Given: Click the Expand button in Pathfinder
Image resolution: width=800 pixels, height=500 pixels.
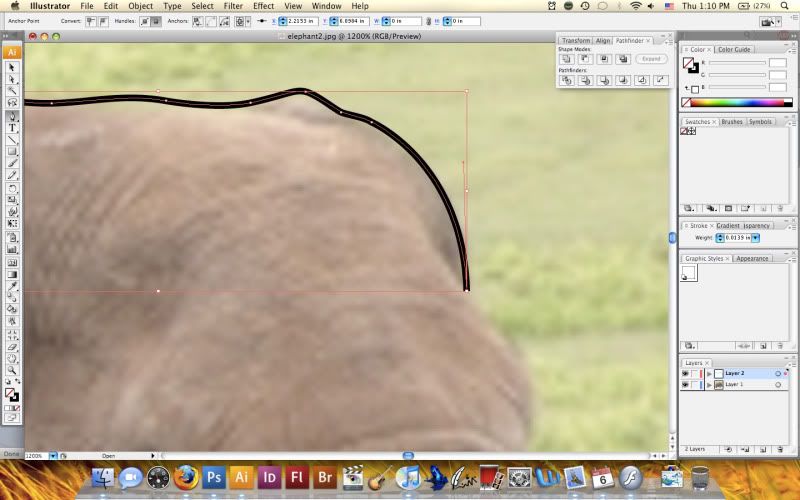Looking at the screenshot, I should (650, 59).
